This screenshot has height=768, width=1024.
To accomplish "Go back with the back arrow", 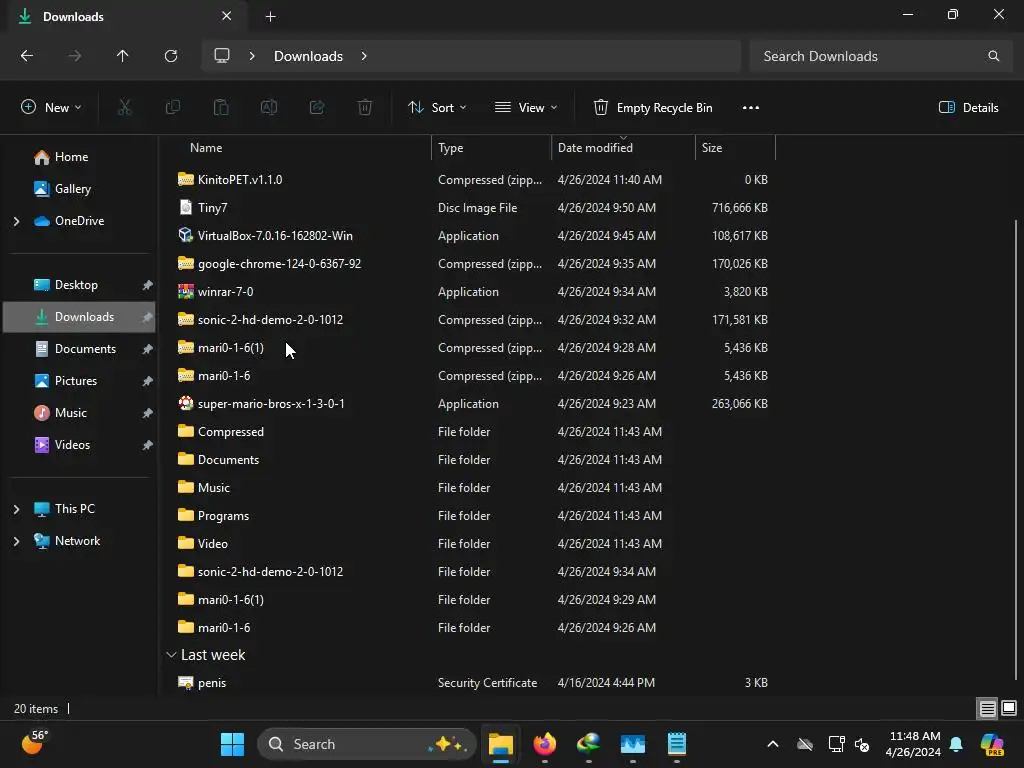I will coord(27,56).
